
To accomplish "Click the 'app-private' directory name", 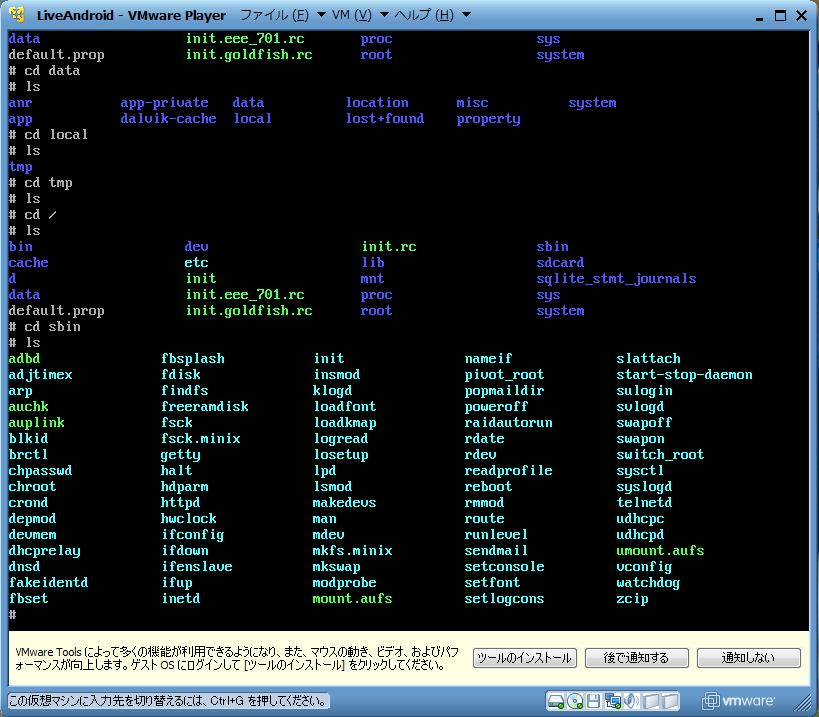I will 165,103.
